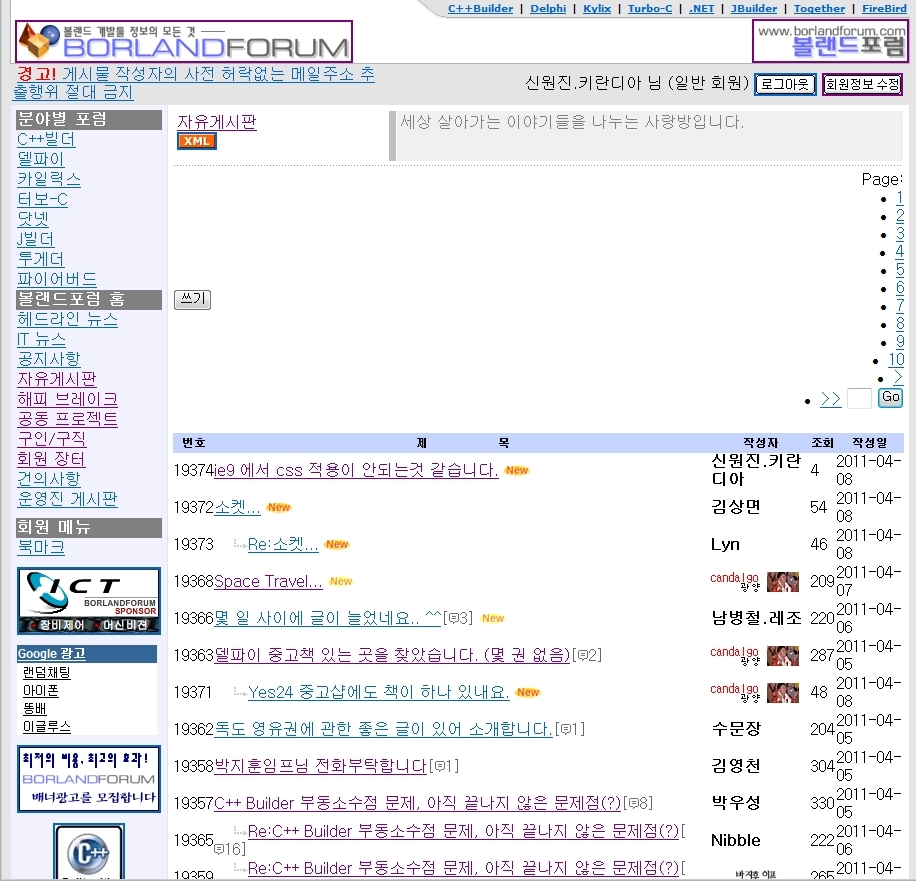This screenshot has width=916, height=881.
Task: Open the C++Builder top navigation link
Action: tap(480, 8)
